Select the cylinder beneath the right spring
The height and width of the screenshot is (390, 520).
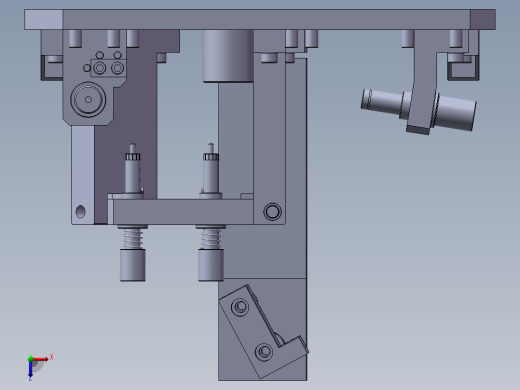point(211,265)
